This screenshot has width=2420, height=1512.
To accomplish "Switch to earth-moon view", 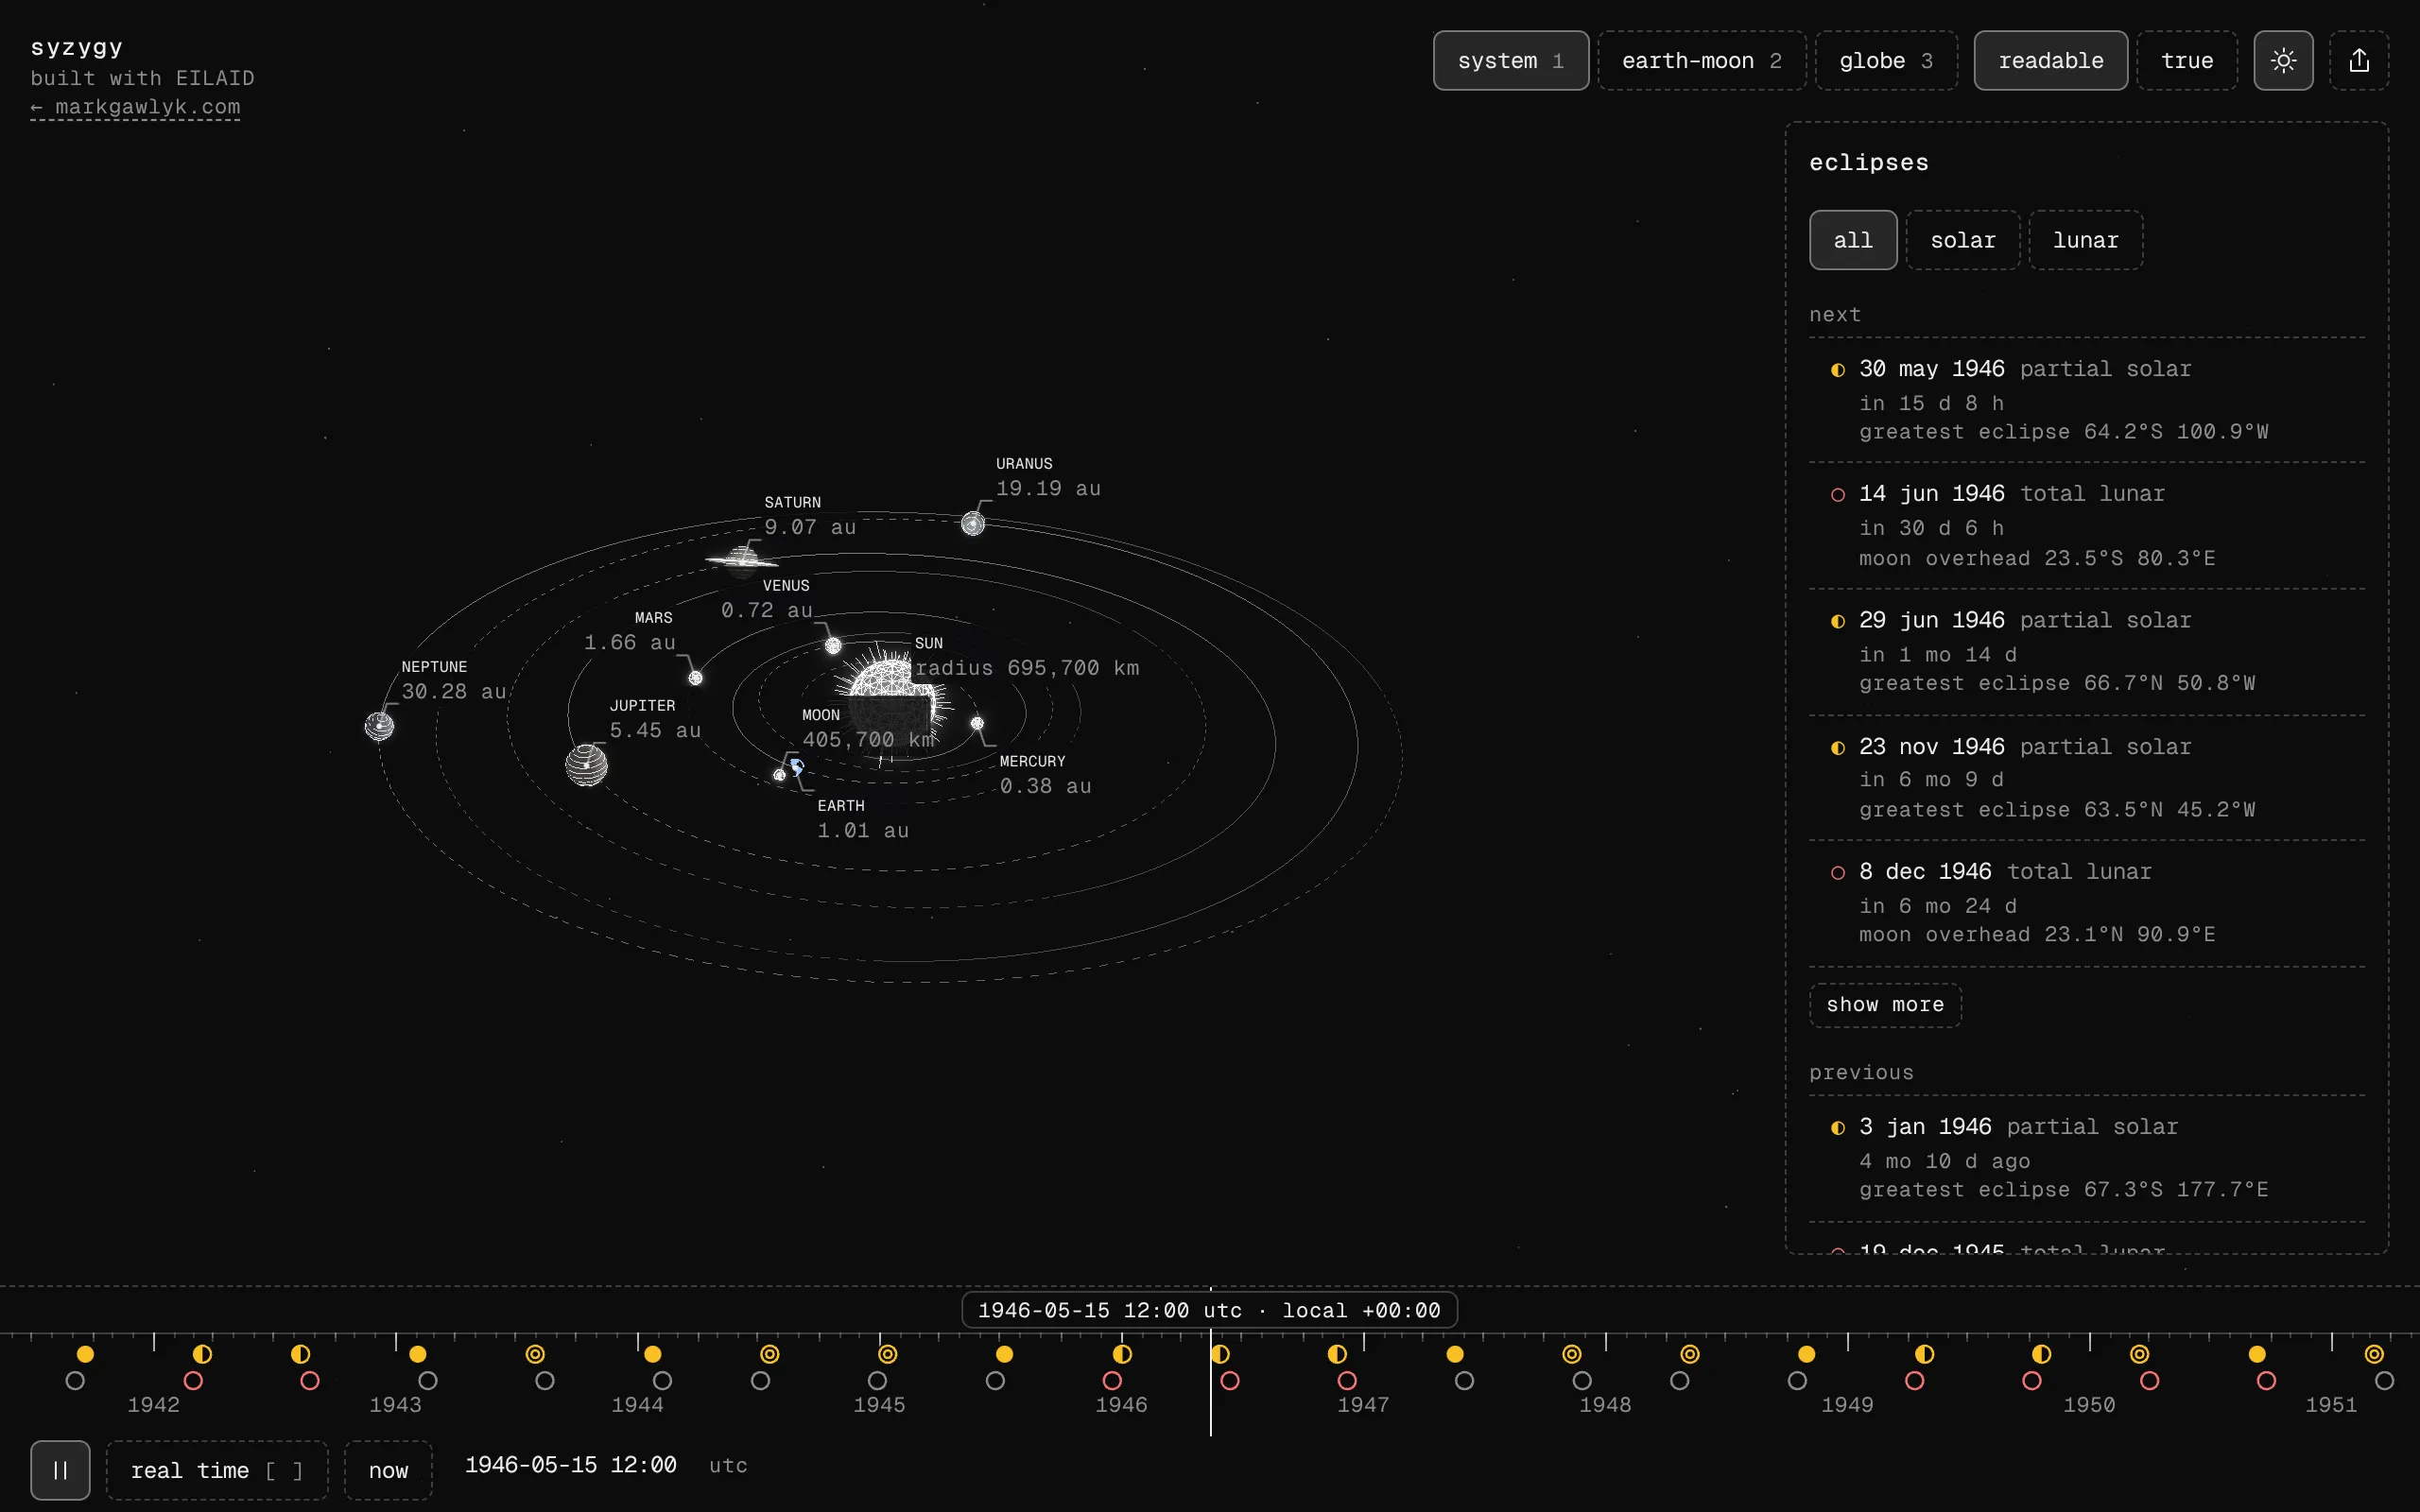I will pyautogui.click(x=1701, y=61).
